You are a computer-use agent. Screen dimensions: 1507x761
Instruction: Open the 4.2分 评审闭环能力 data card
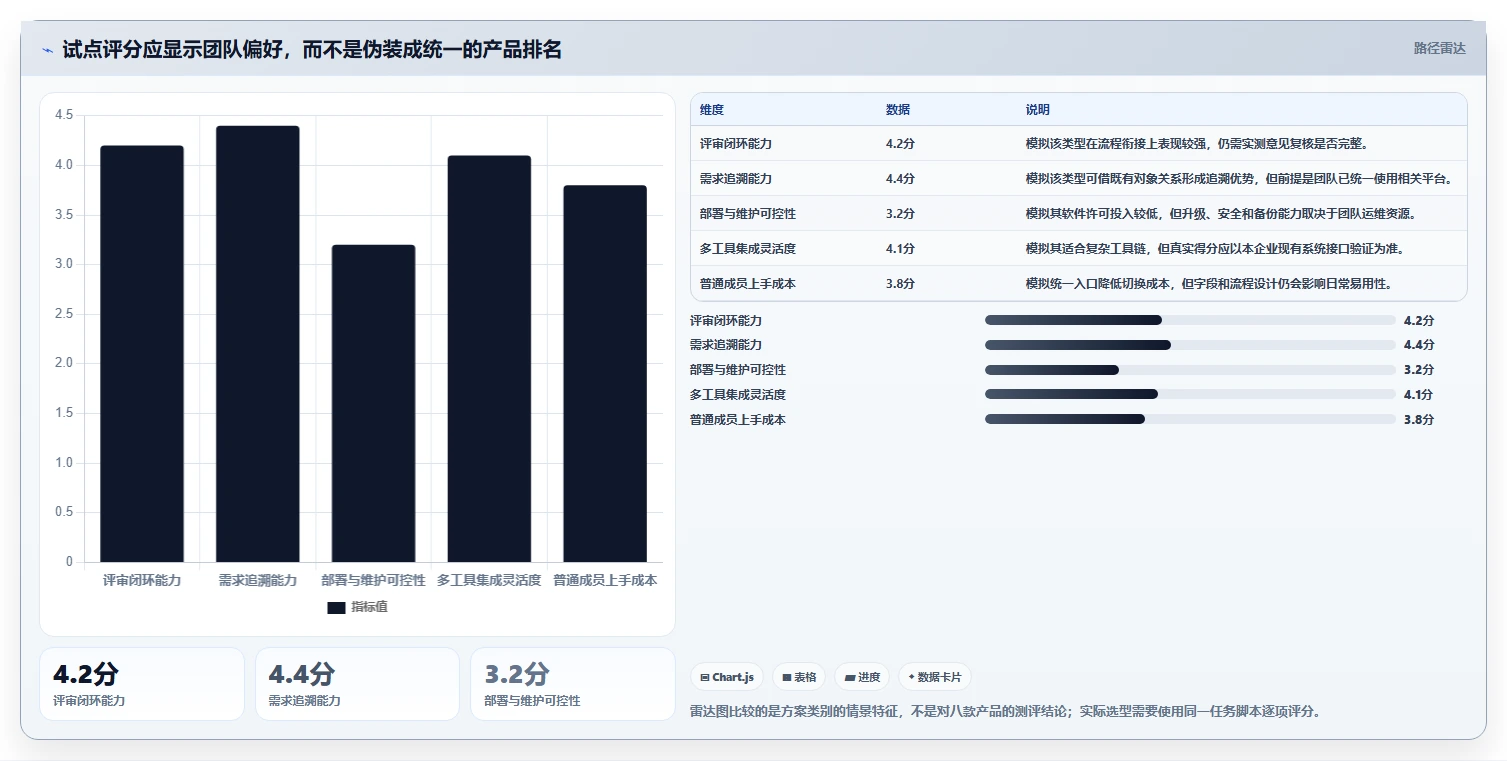click(142, 684)
